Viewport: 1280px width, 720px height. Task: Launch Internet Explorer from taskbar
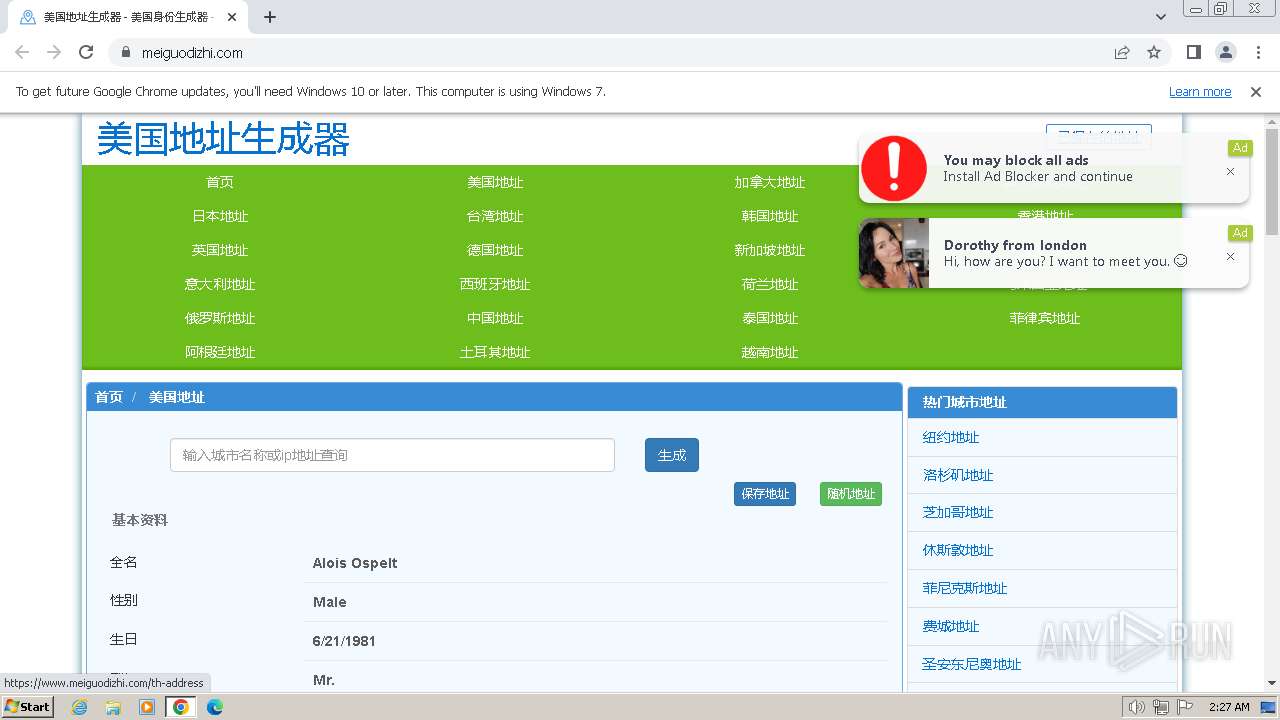80,707
